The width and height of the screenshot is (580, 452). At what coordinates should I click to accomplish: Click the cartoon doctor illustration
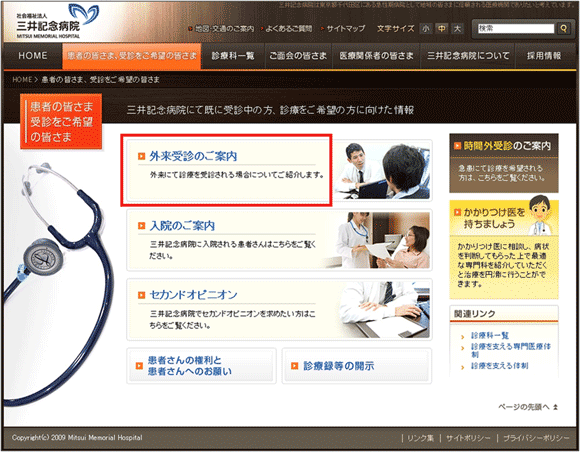click(541, 215)
